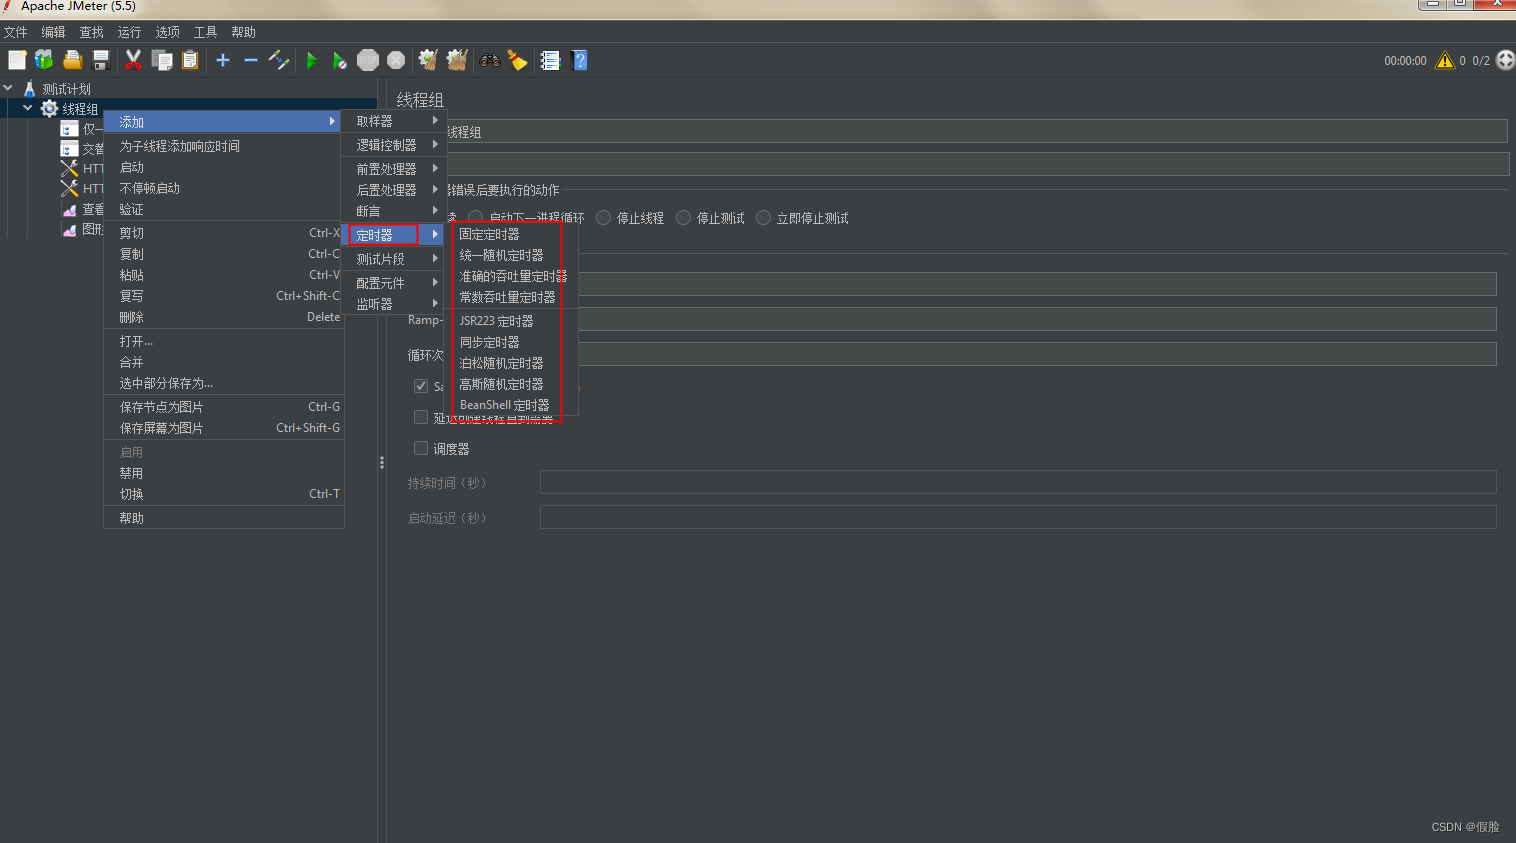Choose 固定定时器 from timer submenu

[x=513, y=234]
